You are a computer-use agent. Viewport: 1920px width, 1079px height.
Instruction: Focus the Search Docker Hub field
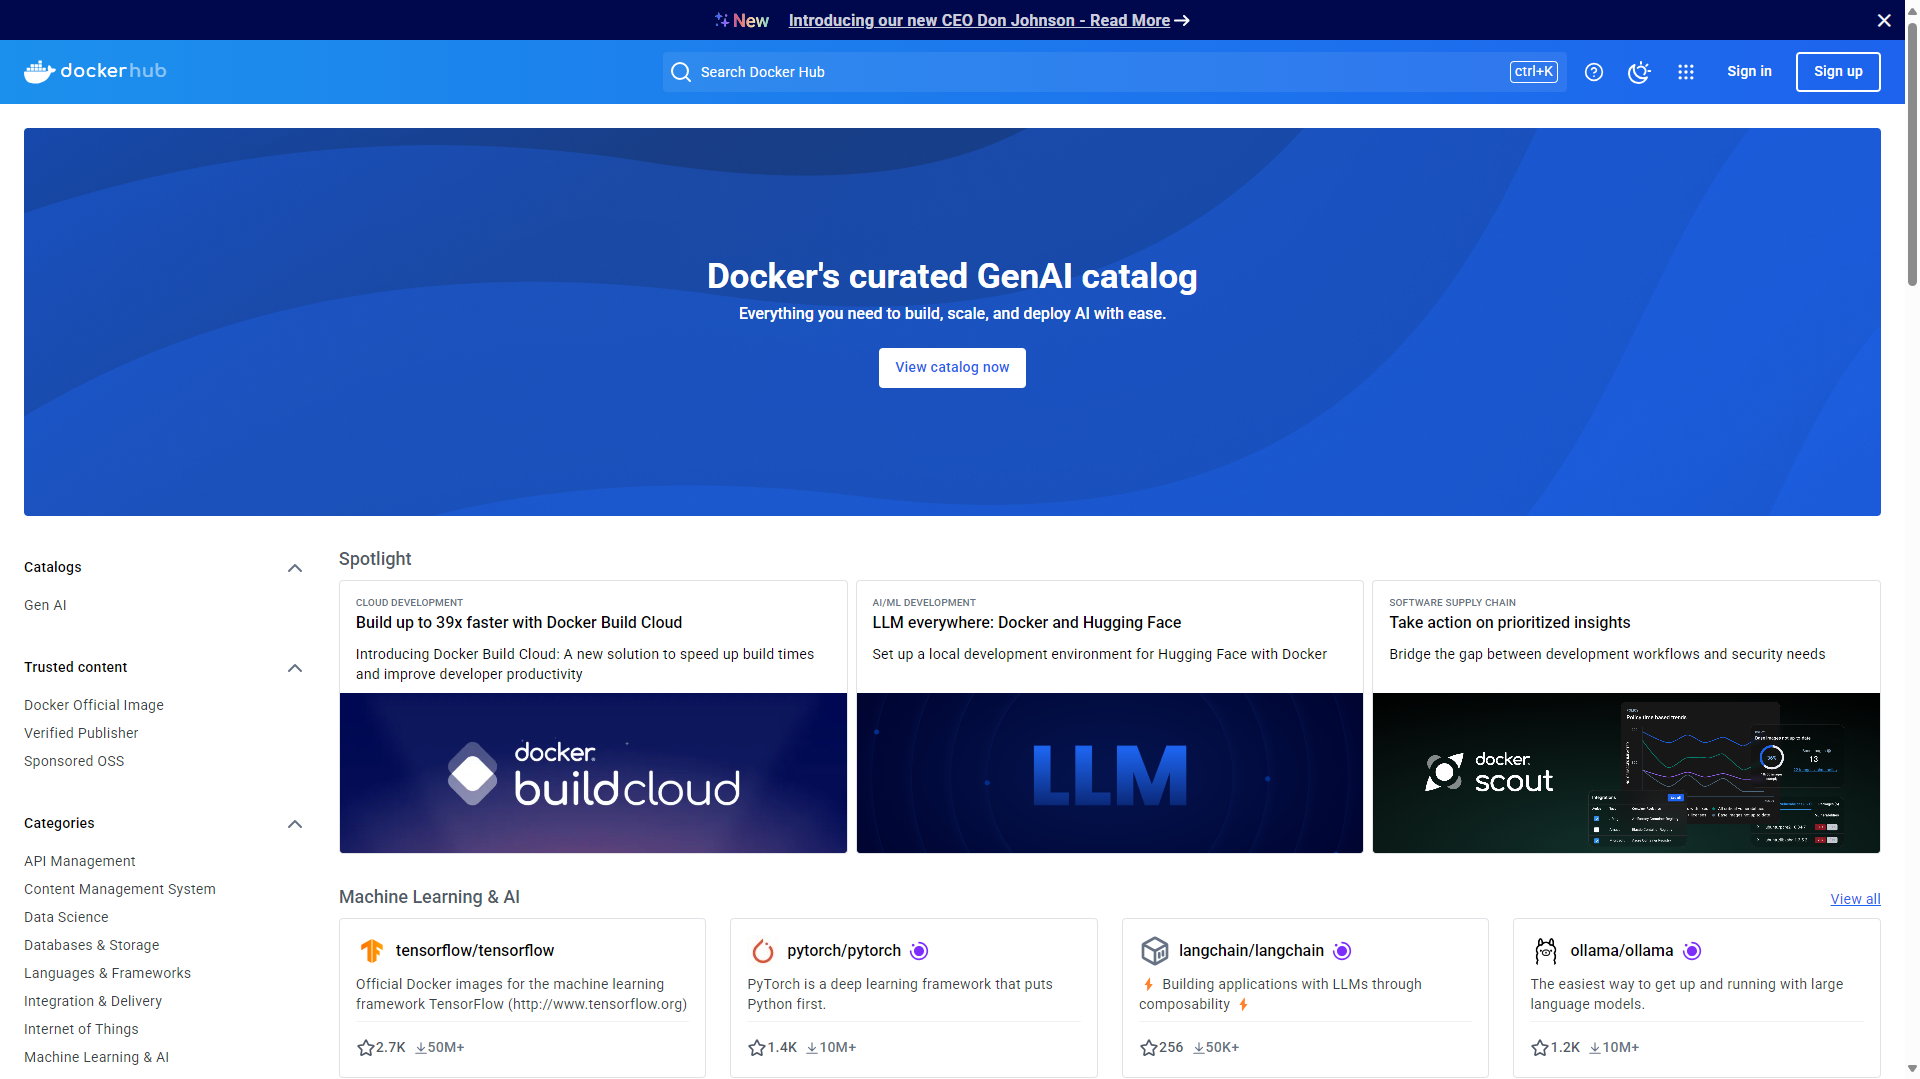[x=1114, y=72]
